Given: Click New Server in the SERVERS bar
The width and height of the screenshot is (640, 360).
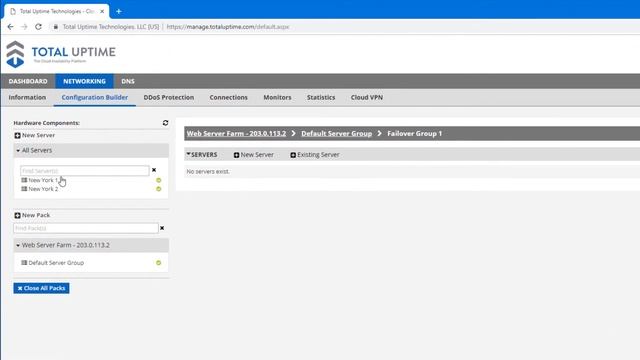Looking at the screenshot, I should point(257,155).
